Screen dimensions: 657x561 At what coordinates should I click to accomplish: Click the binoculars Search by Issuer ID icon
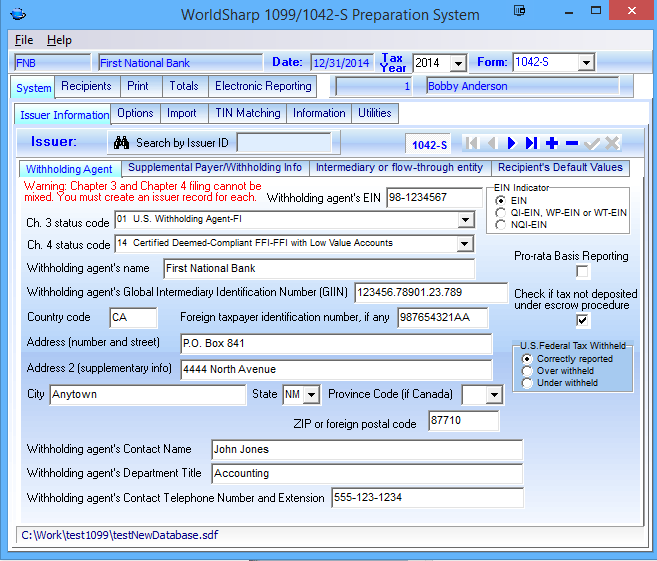(x=122, y=143)
